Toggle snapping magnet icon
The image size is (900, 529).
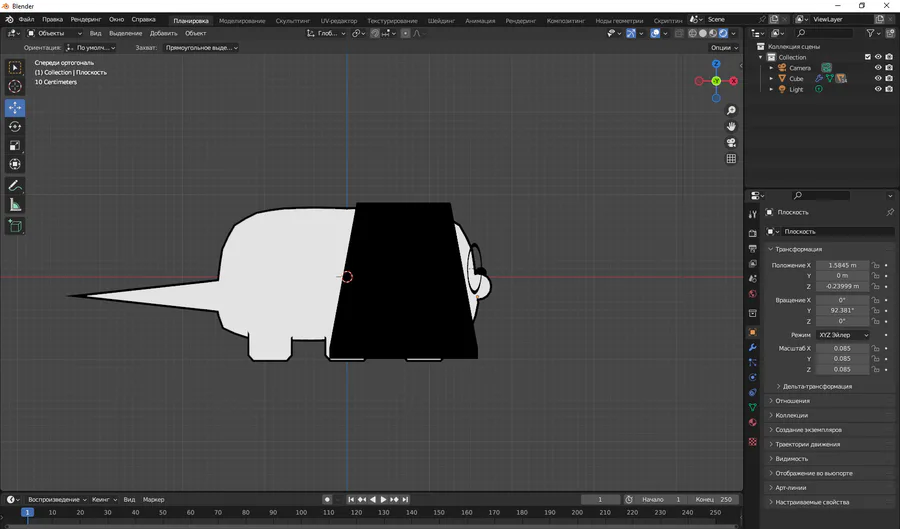(375, 33)
